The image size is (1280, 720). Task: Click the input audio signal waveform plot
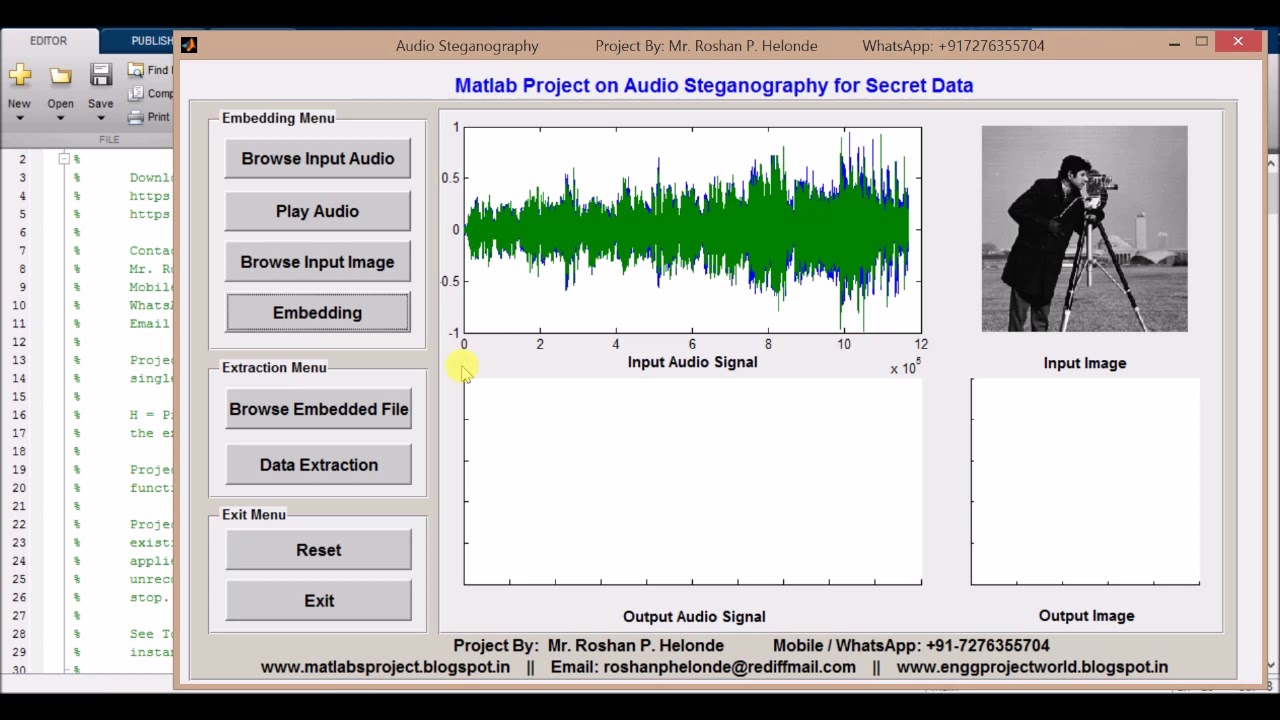click(692, 230)
